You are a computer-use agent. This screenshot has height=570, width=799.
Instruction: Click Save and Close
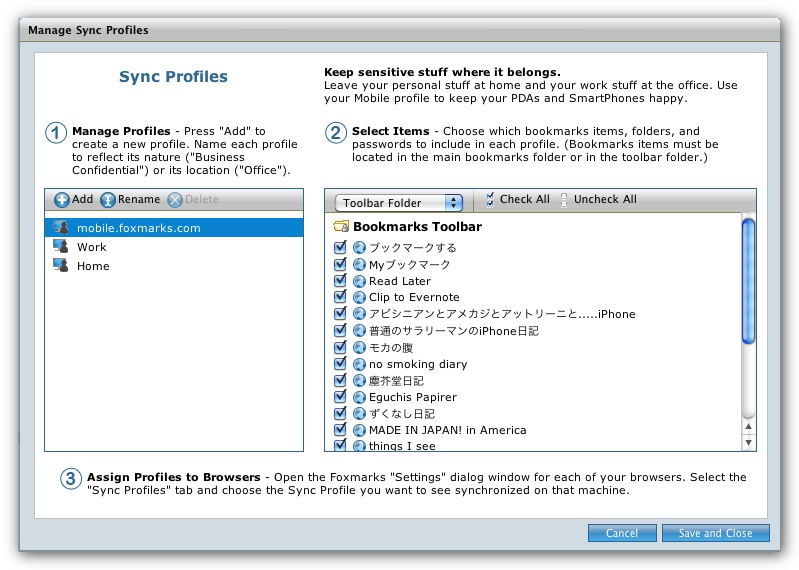pyautogui.click(x=715, y=533)
